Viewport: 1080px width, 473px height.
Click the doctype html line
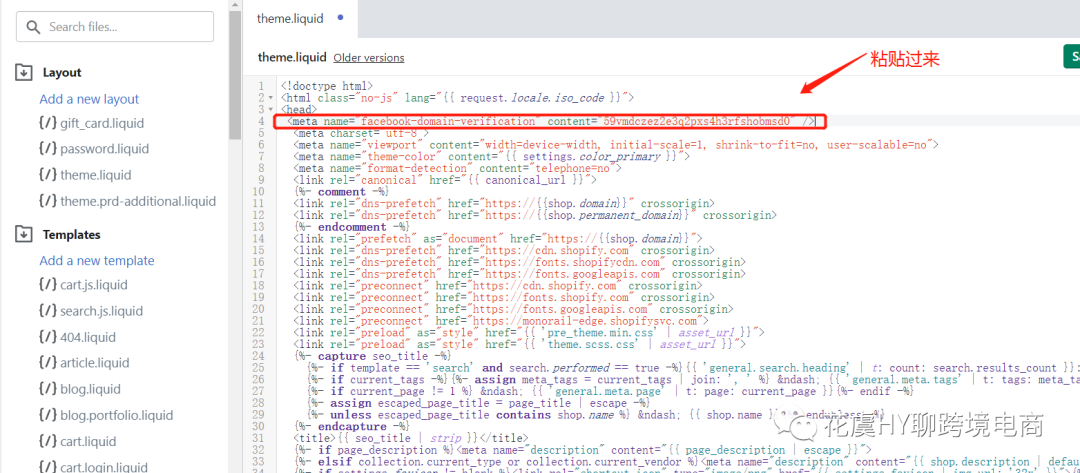tap(326, 86)
